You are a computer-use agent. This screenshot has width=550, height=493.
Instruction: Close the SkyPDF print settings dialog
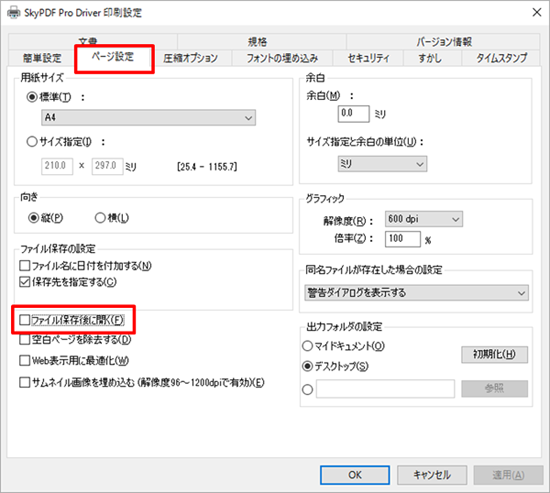(536, 13)
